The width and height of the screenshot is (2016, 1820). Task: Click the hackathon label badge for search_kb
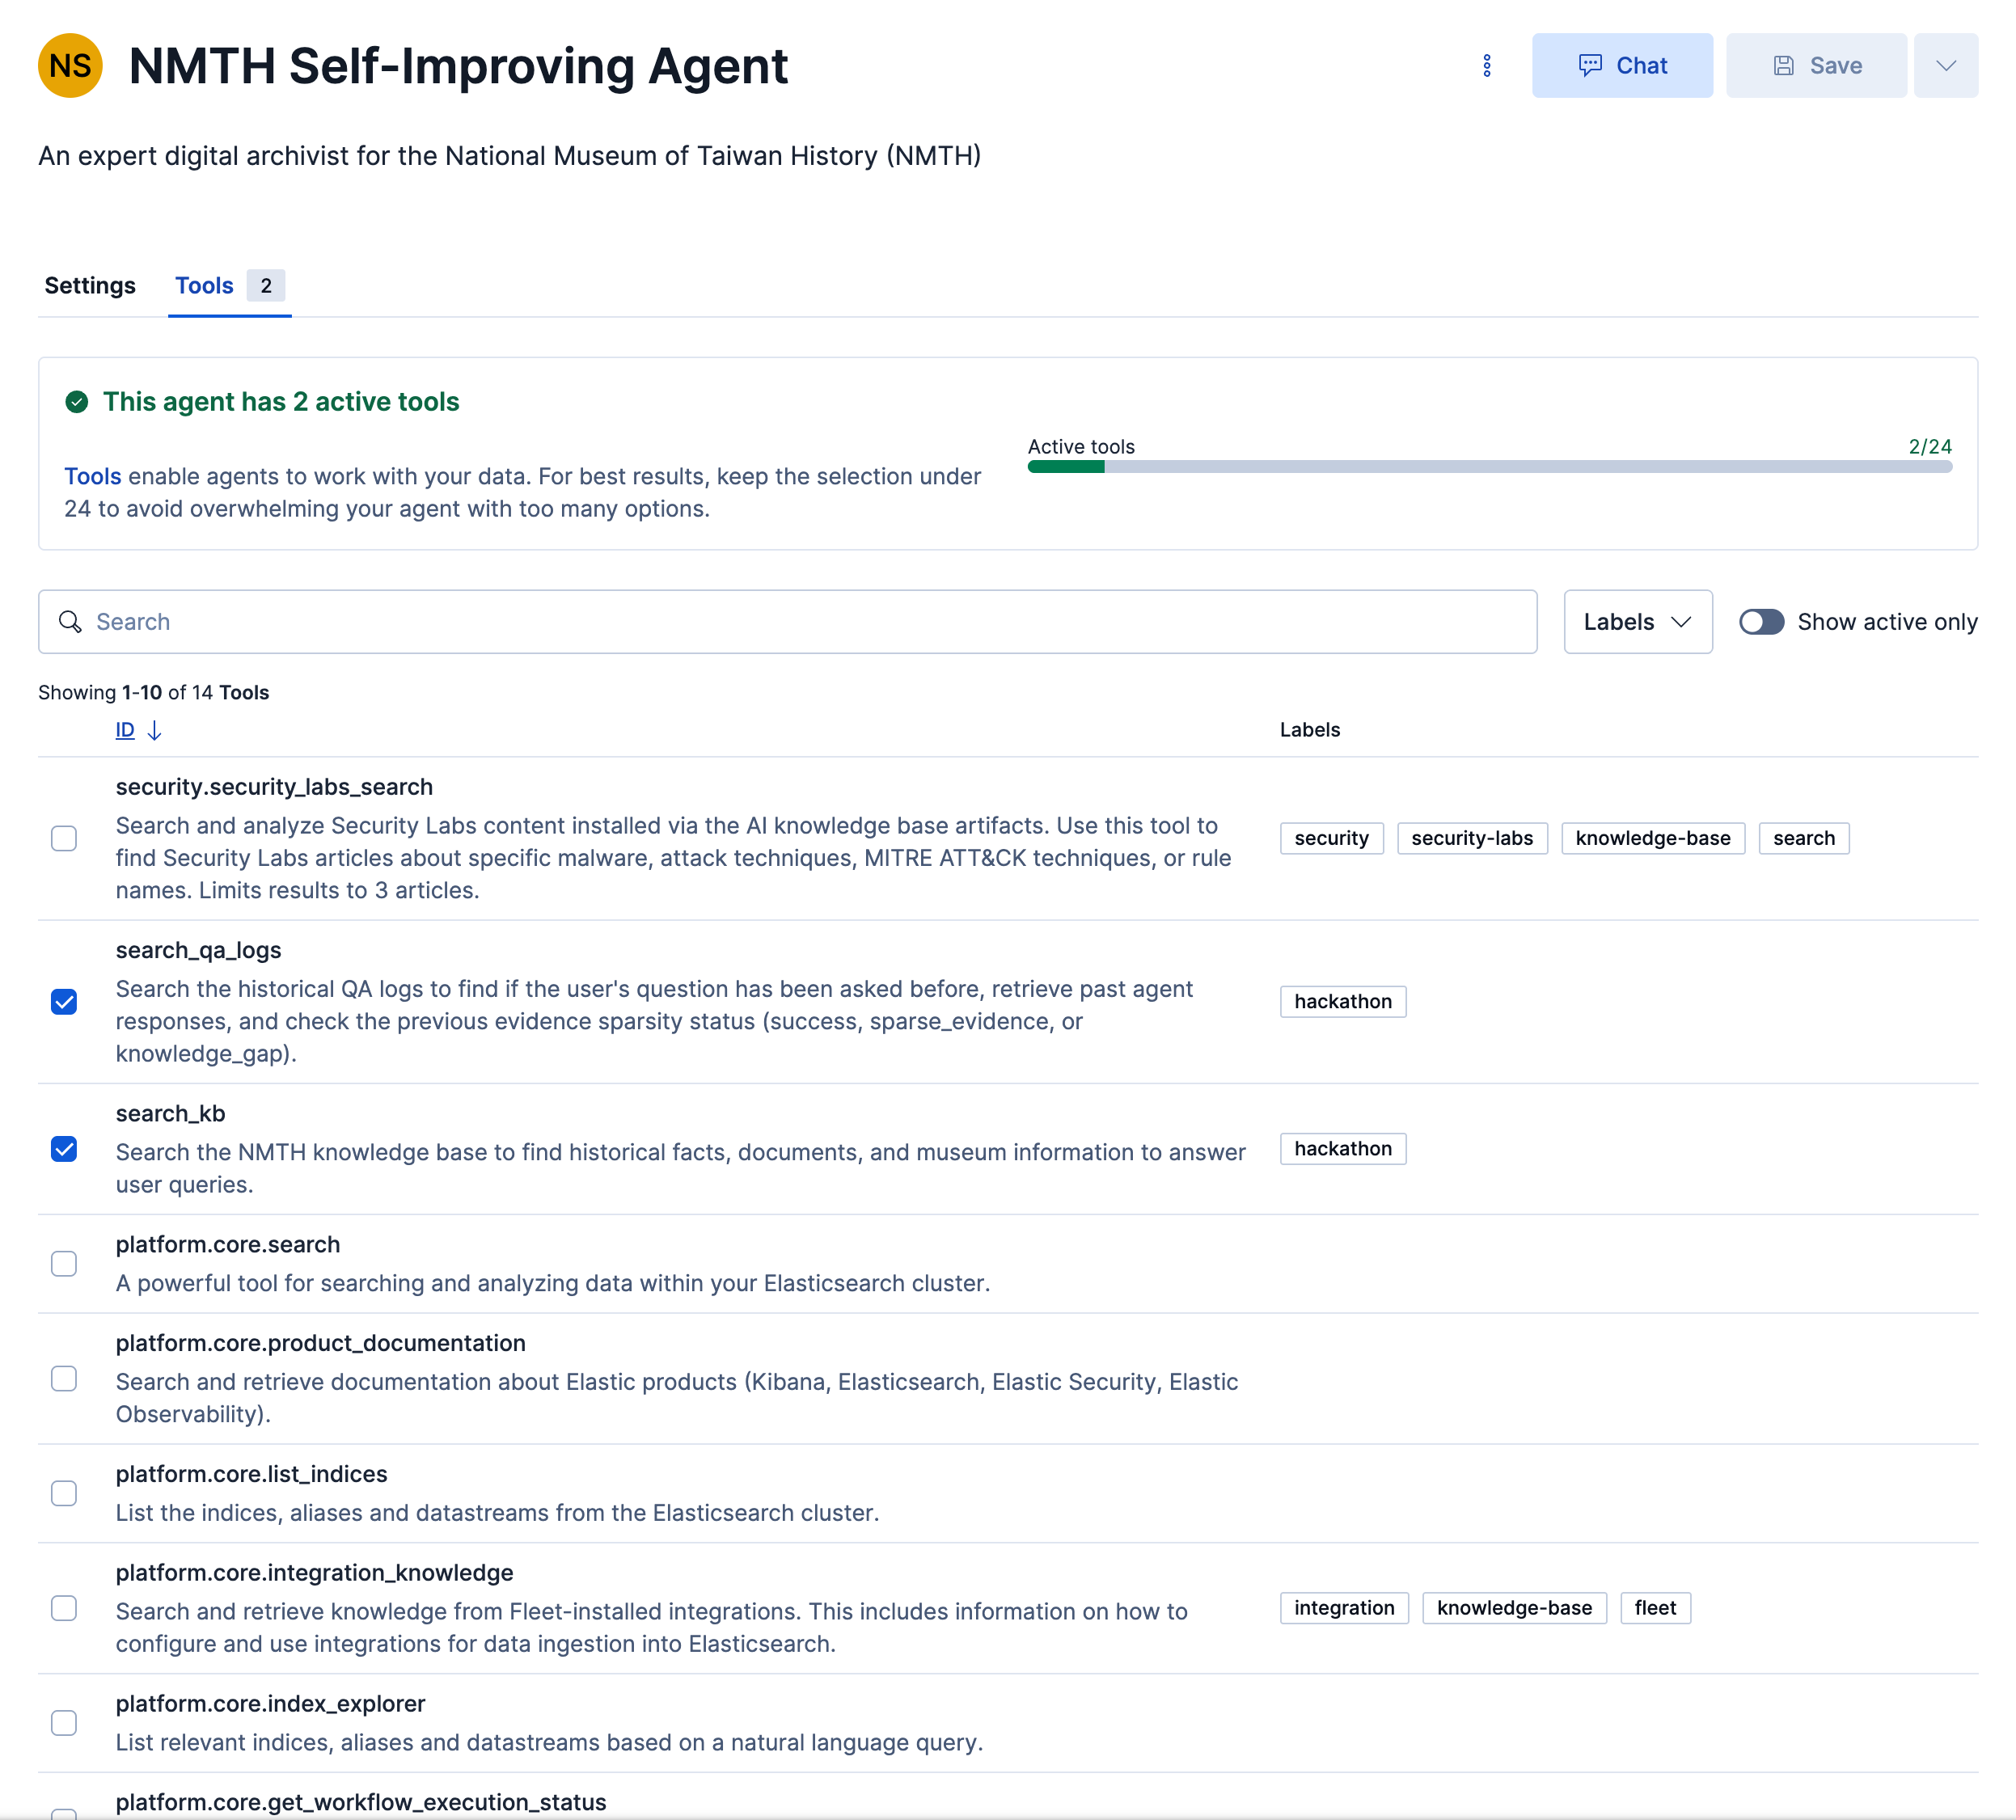click(1342, 1149)
